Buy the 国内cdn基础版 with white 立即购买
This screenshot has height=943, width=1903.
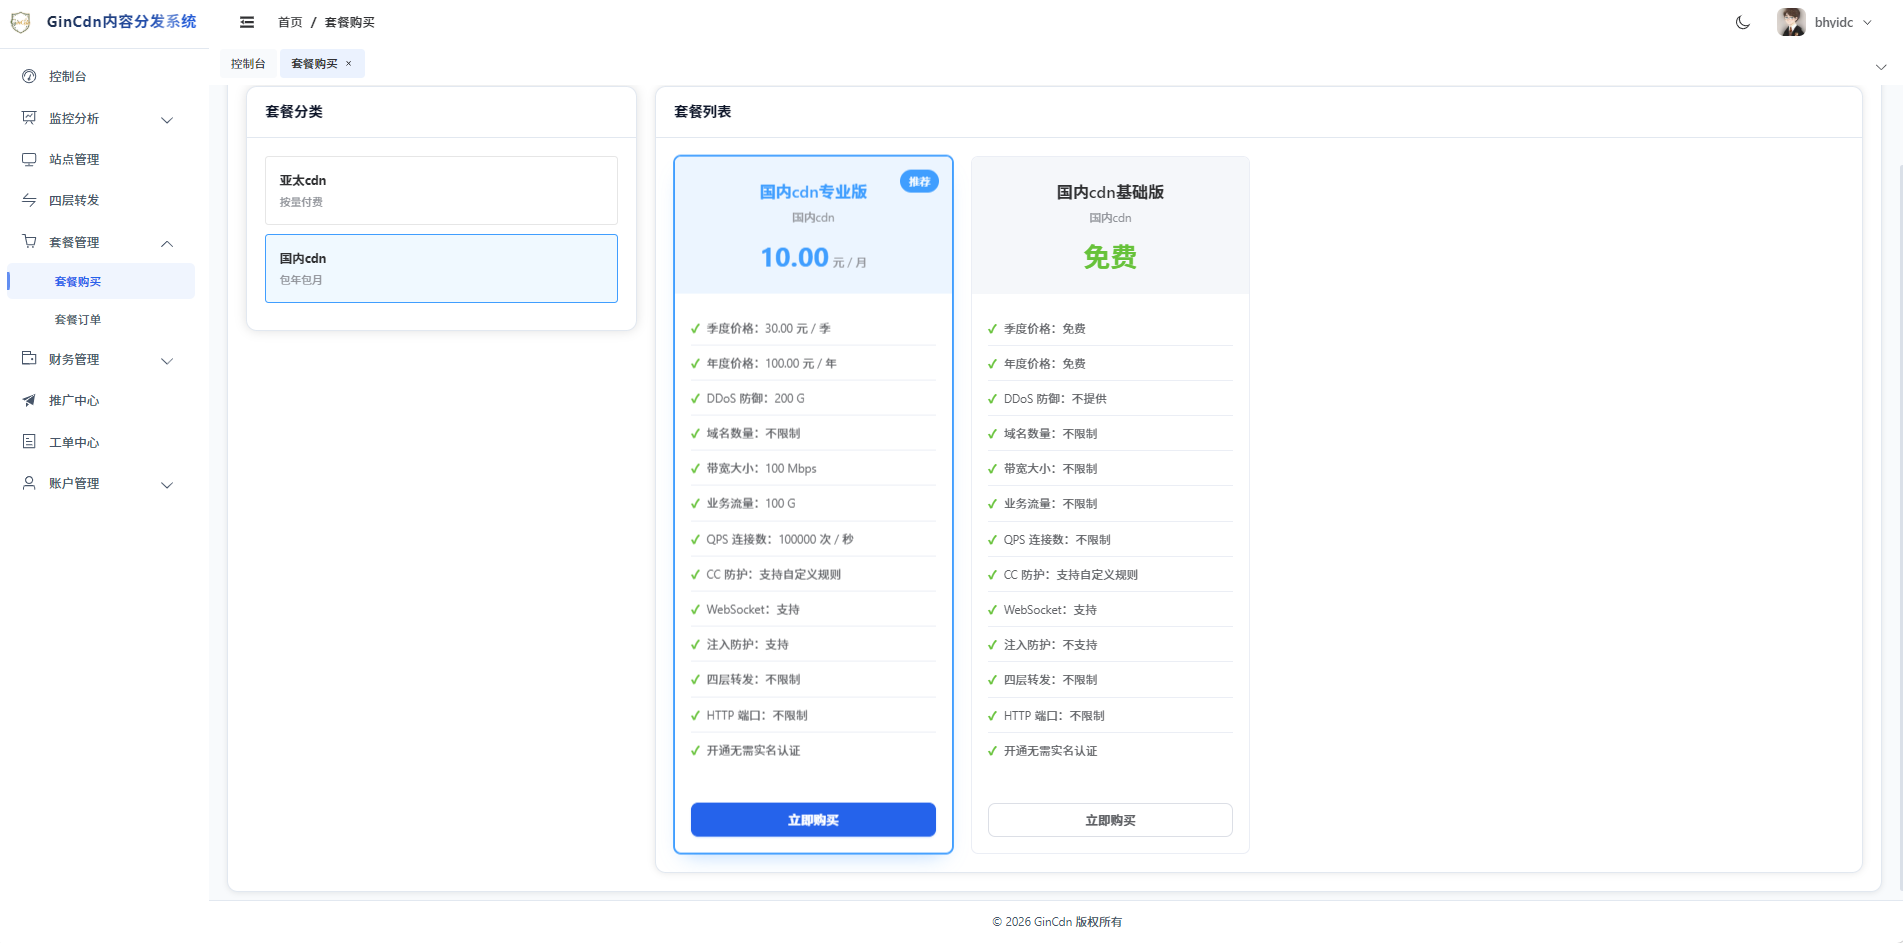[1110, 820]
